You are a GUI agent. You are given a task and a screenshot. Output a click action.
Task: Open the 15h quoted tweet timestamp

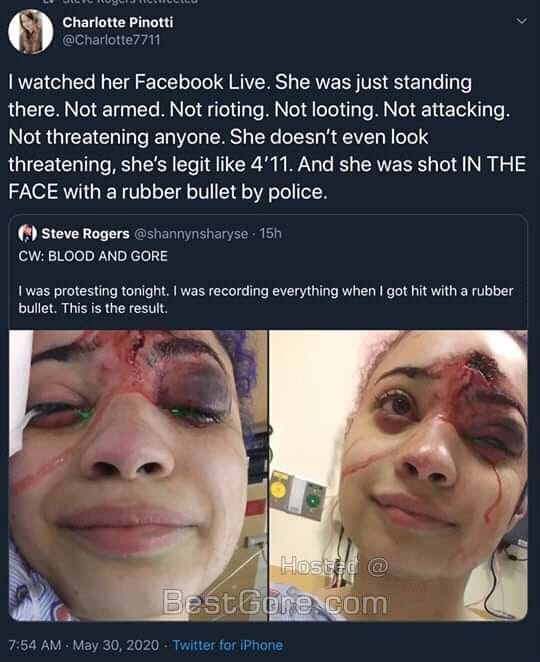click(271, 233)
